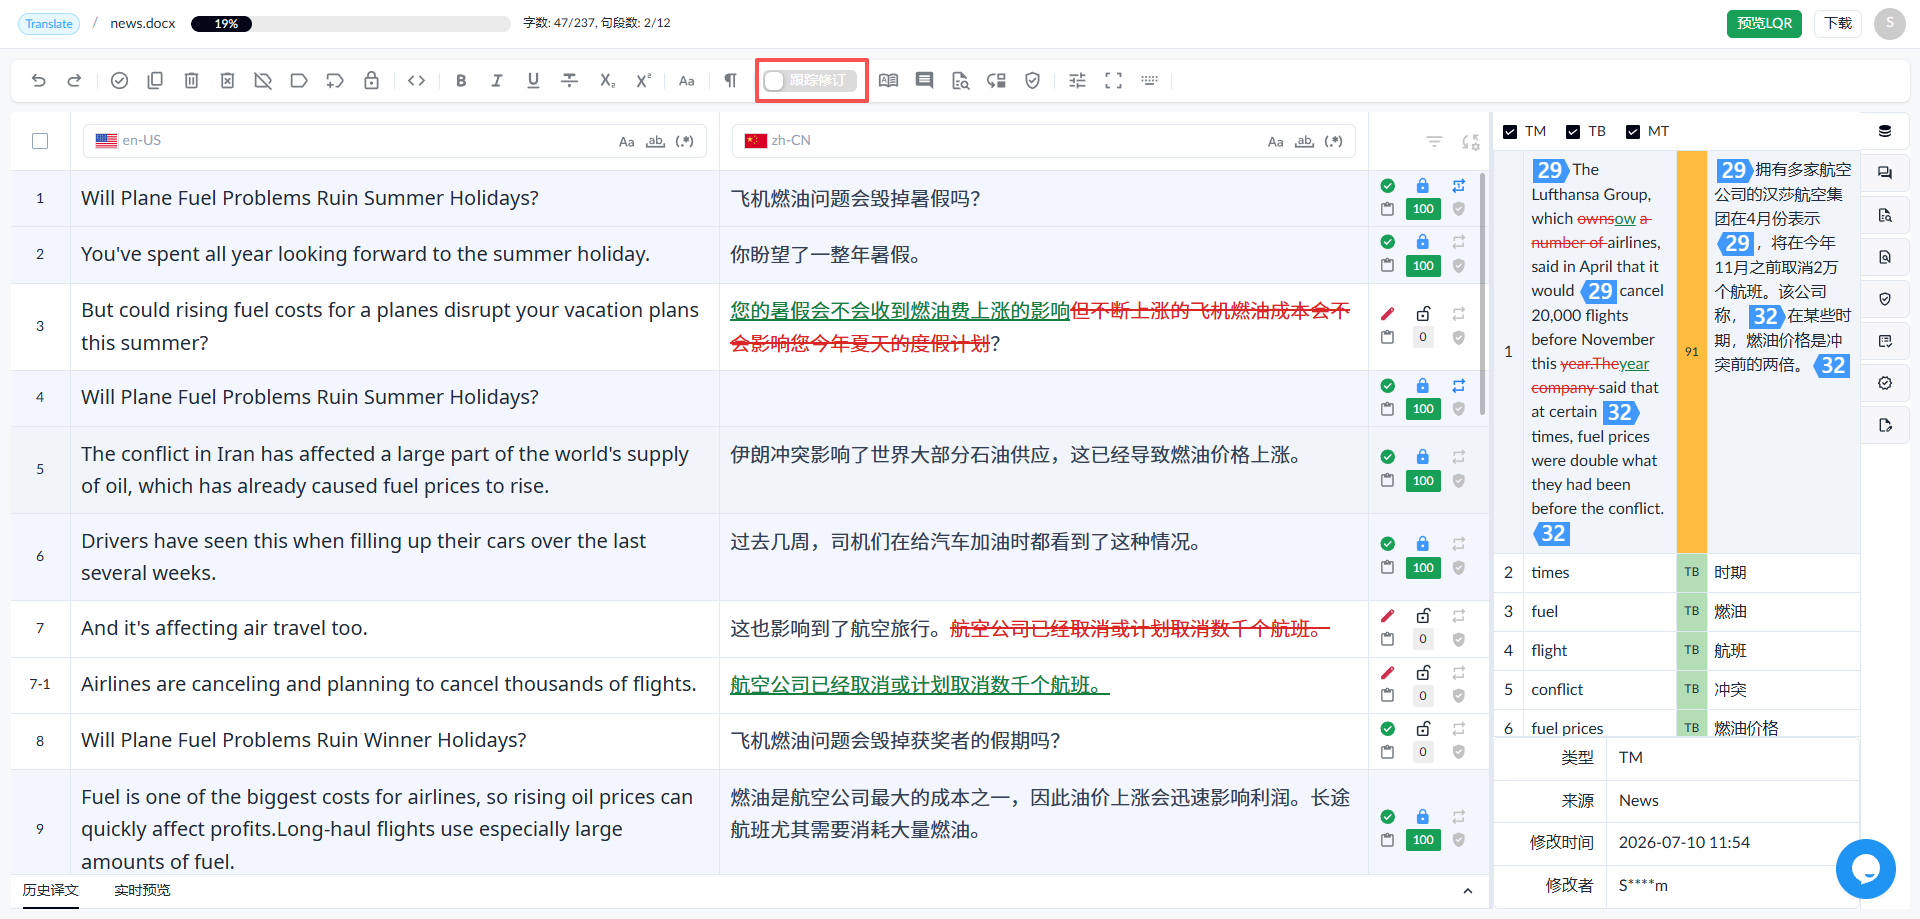
Task: Click the zh-CN target search field
Action: (x=1044, y=141)
